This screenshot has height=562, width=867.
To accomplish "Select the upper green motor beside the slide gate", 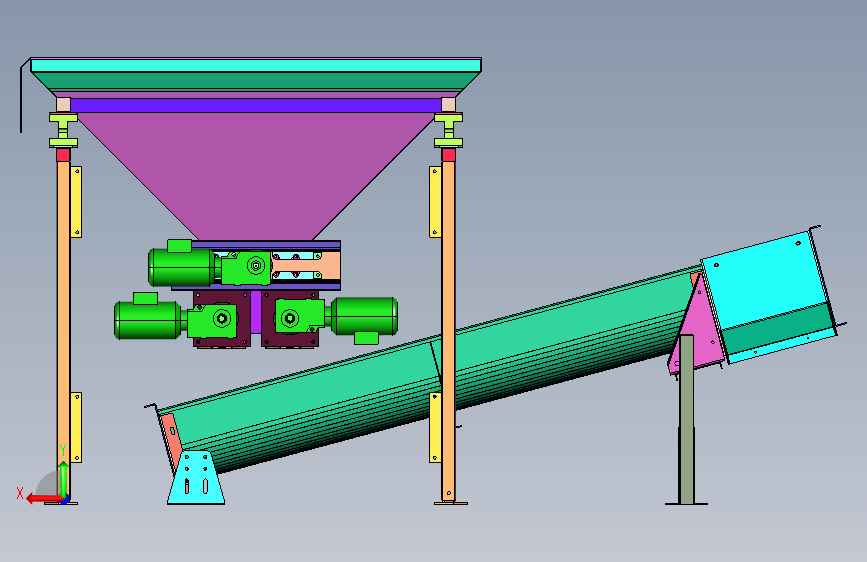I will click(x=181, y=267).
